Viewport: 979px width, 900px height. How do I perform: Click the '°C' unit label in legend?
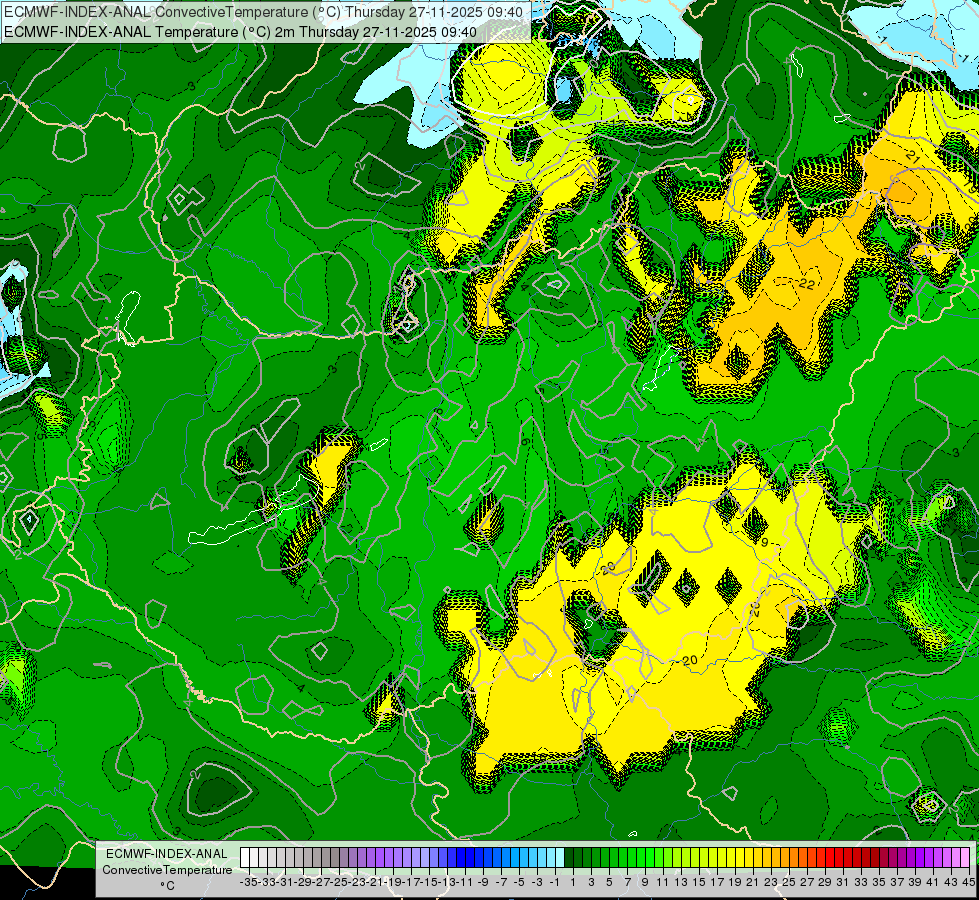pyautogui.click(x=167, y=886)
